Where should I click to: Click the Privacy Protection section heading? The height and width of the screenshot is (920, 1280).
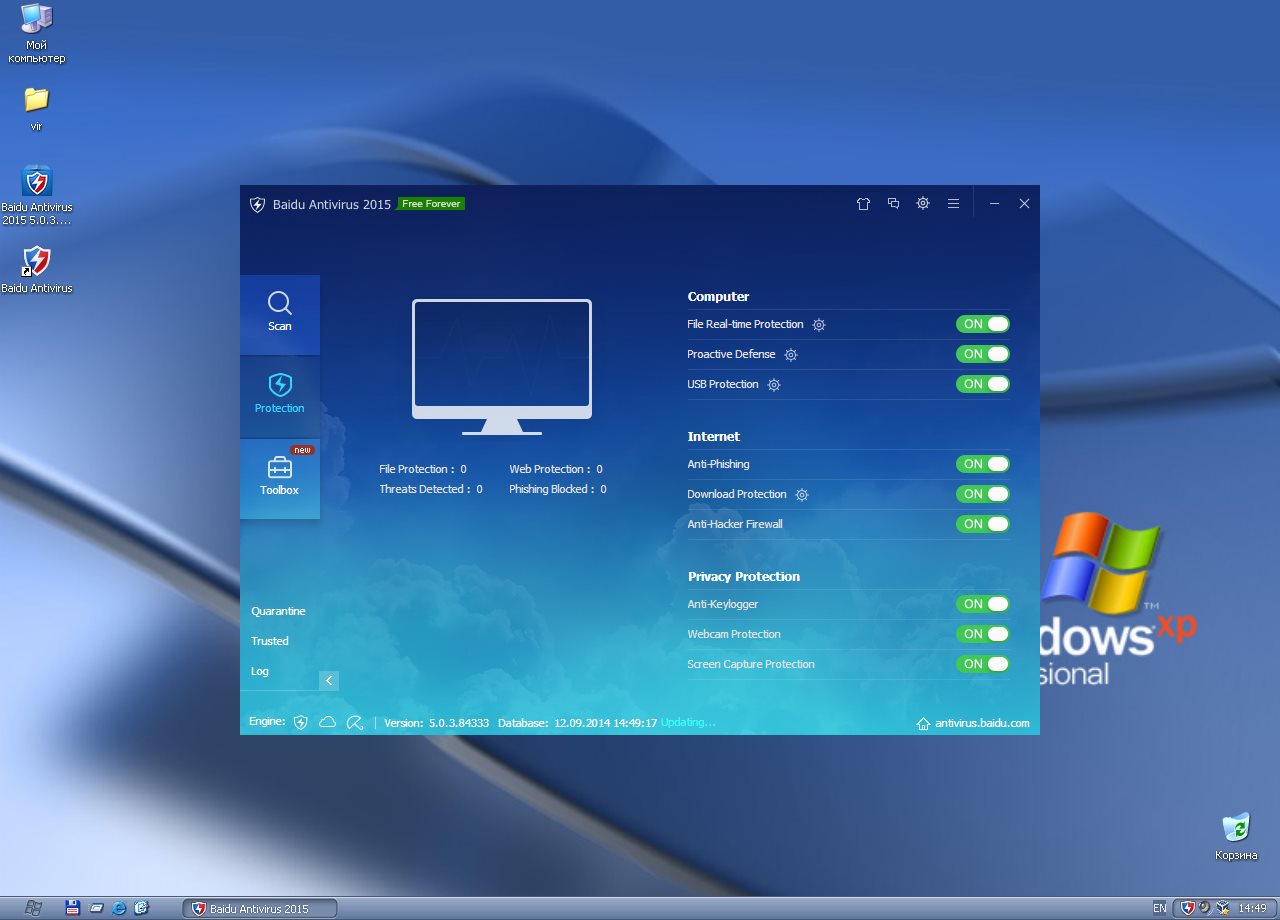pyautogui.click(x=744, y=577)
